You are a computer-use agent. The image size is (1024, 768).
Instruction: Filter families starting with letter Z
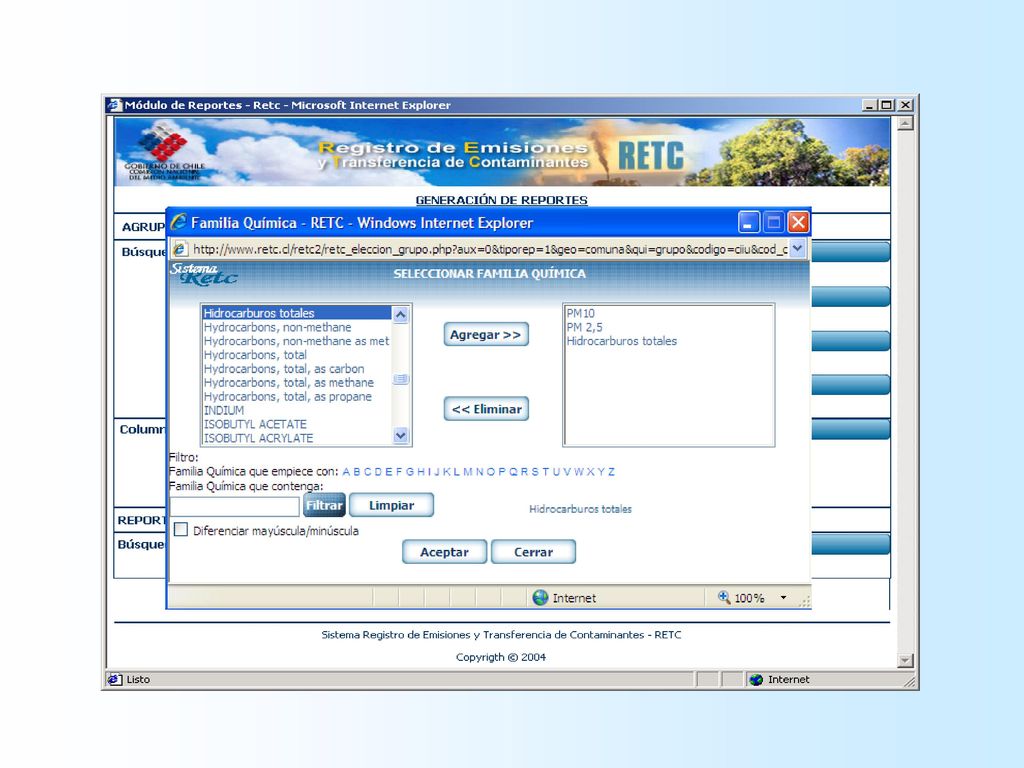click(611, 472)
